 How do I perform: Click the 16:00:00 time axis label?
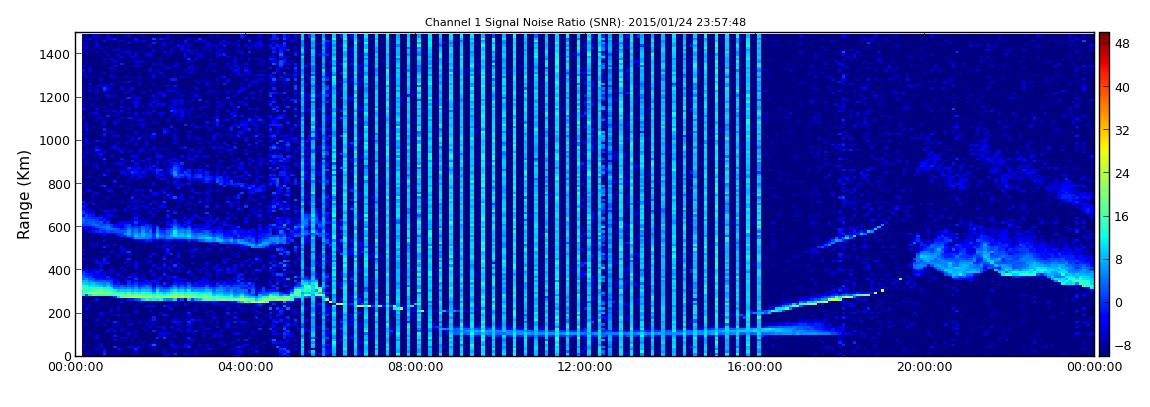tap(755, 367)
